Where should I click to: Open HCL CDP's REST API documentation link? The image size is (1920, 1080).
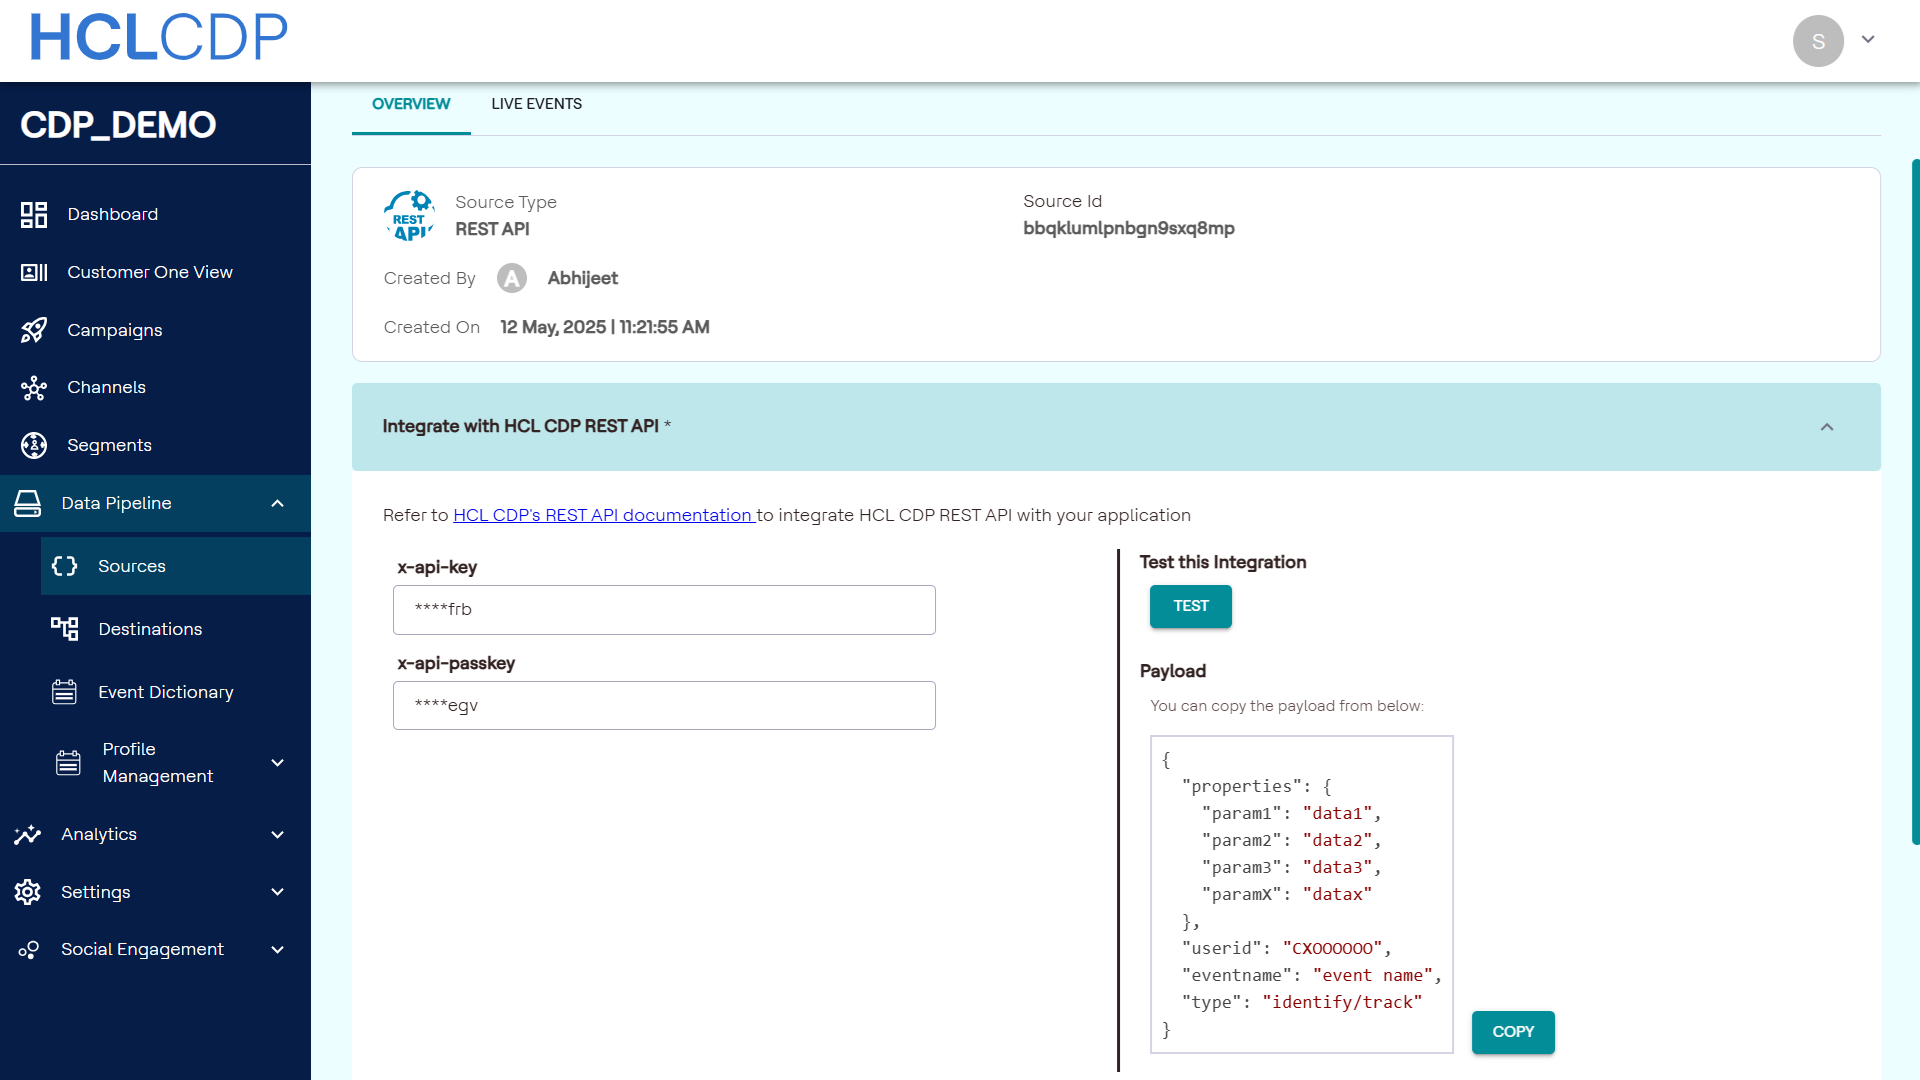(x=603, y=515)
